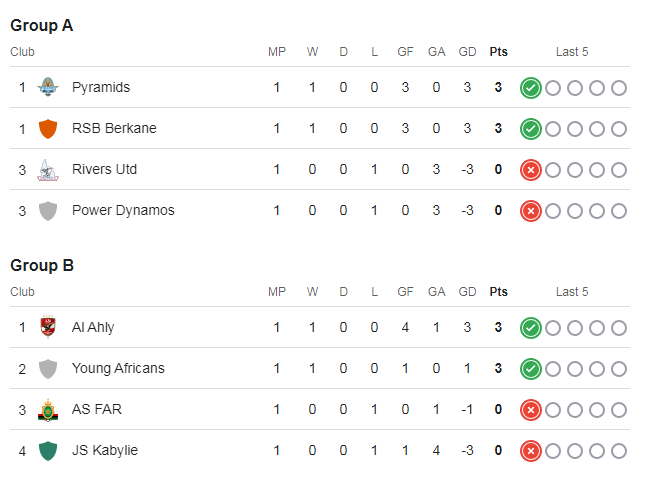Click Group A Pts column header
Viewport: 661px width, 494px height.
[498, 52]
